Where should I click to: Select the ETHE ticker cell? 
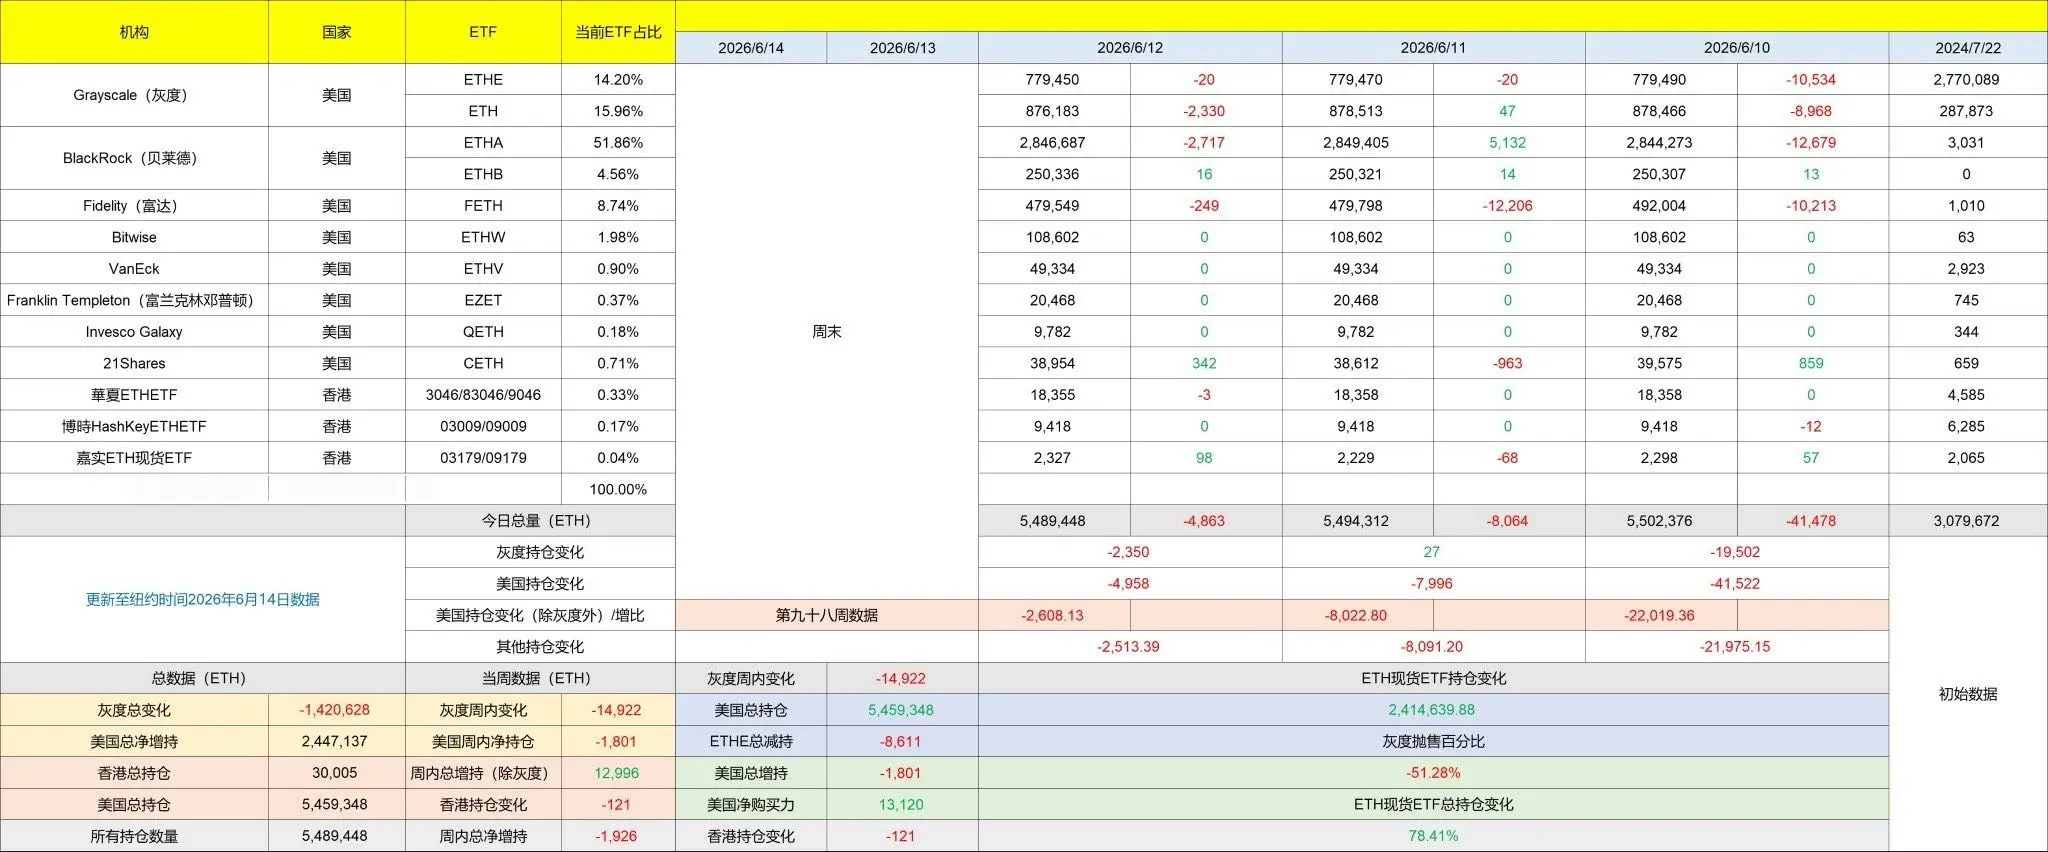483,80
